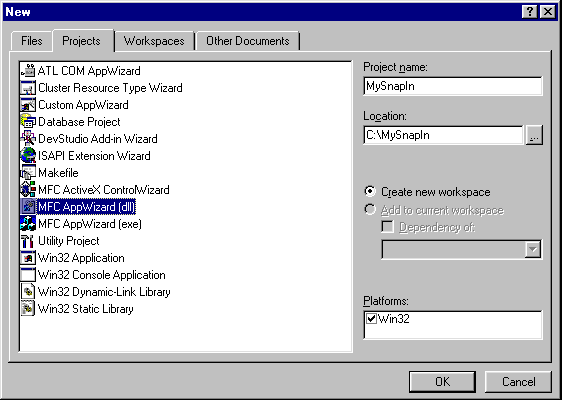The image size is (562, 400).
Task: Dismiss dialog with Cancel button
Action: pyautogui.click(x=518, y=382)
